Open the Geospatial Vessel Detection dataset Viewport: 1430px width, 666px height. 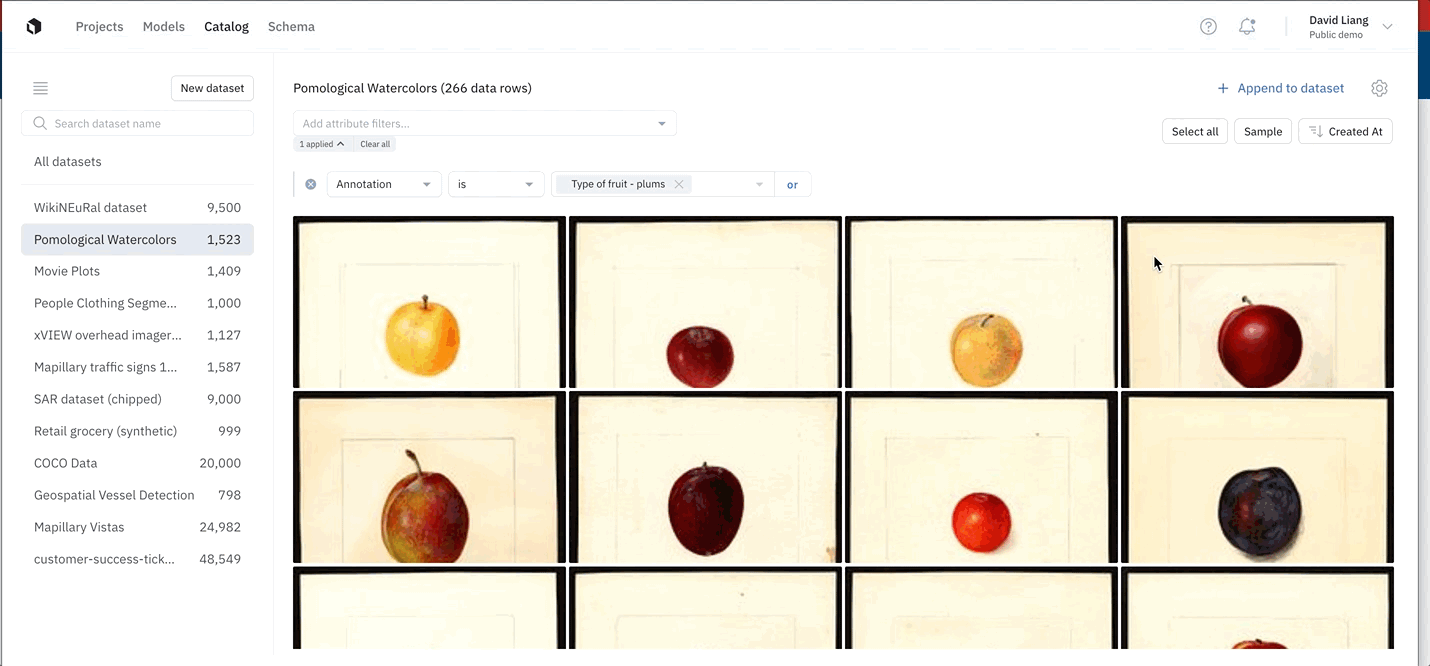tap(137, 495)
